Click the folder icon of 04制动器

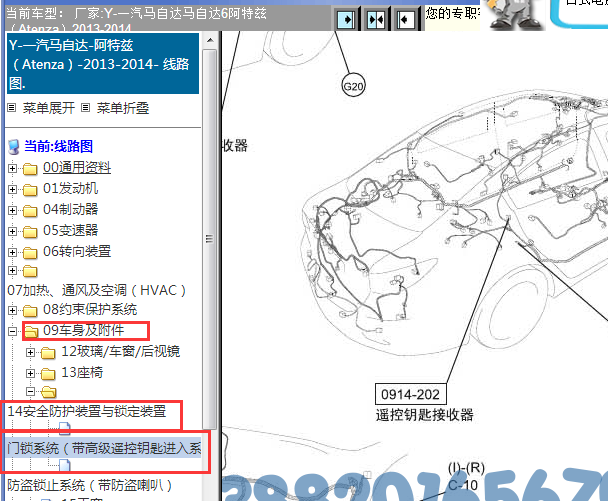pos(30,211)
